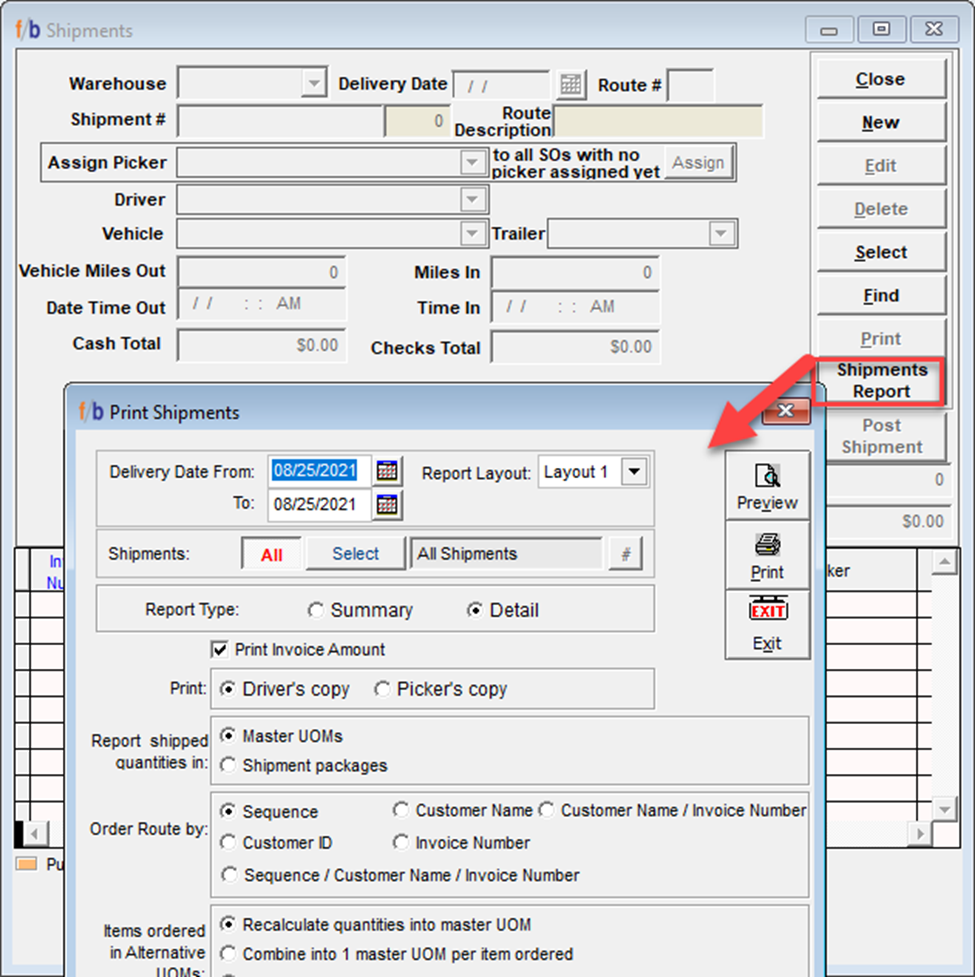Uncheck Print Invoice Amount checkbox
Viewport: 975px width, 977px height.
[220, 650]
